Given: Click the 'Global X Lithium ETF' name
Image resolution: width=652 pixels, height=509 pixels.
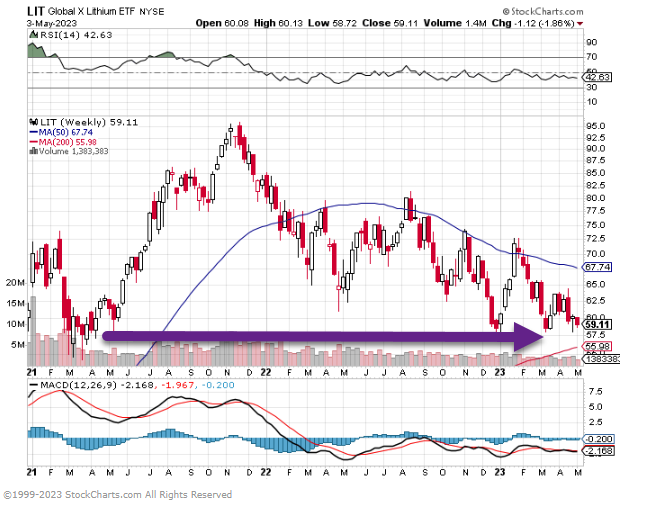Looking at the screenshot, I should coord(91,11).
